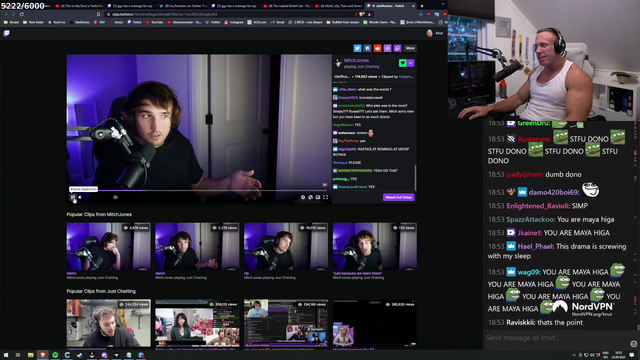Image resolution: width=640 pixels, height=360 pixels.
Task: Open MitchJones avatar in clip sidebar
Action: coord(338,63)
